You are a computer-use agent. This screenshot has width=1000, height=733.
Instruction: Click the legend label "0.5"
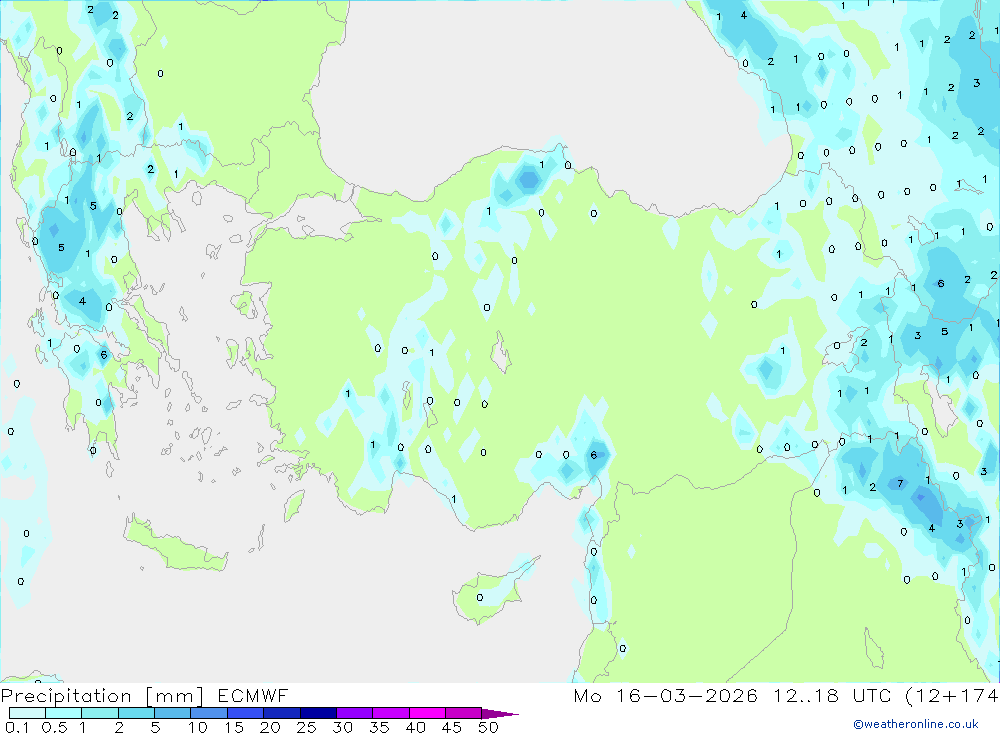click(54, 727)
